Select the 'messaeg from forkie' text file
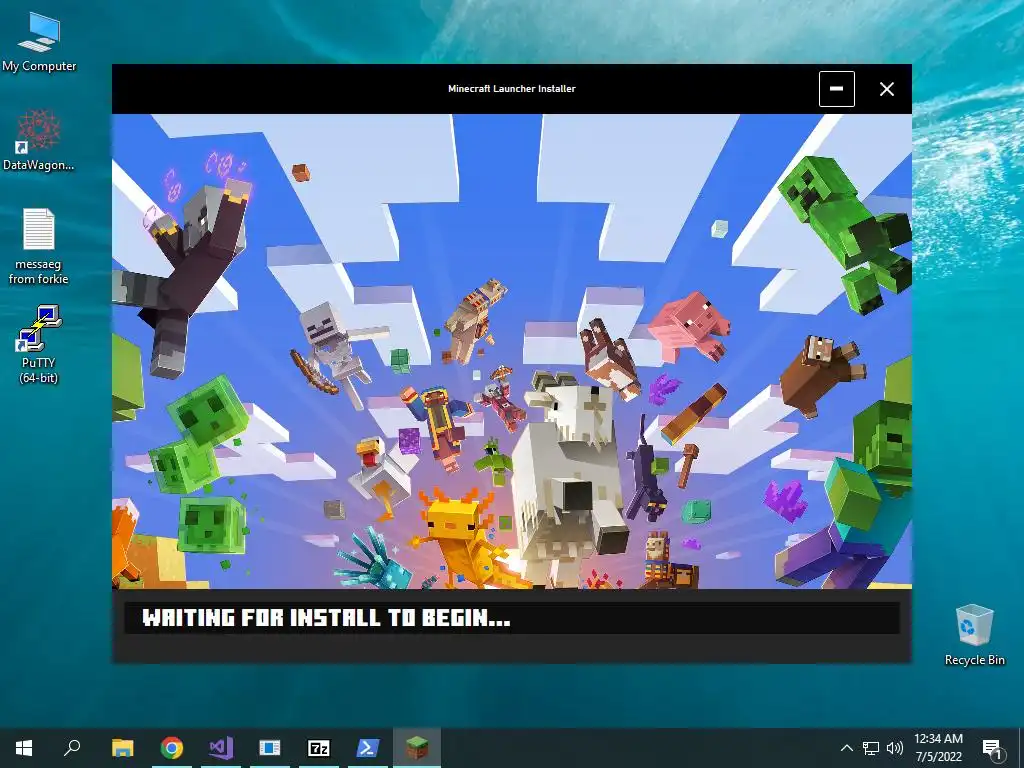1024x768 pixels. (x=39, y=246)
